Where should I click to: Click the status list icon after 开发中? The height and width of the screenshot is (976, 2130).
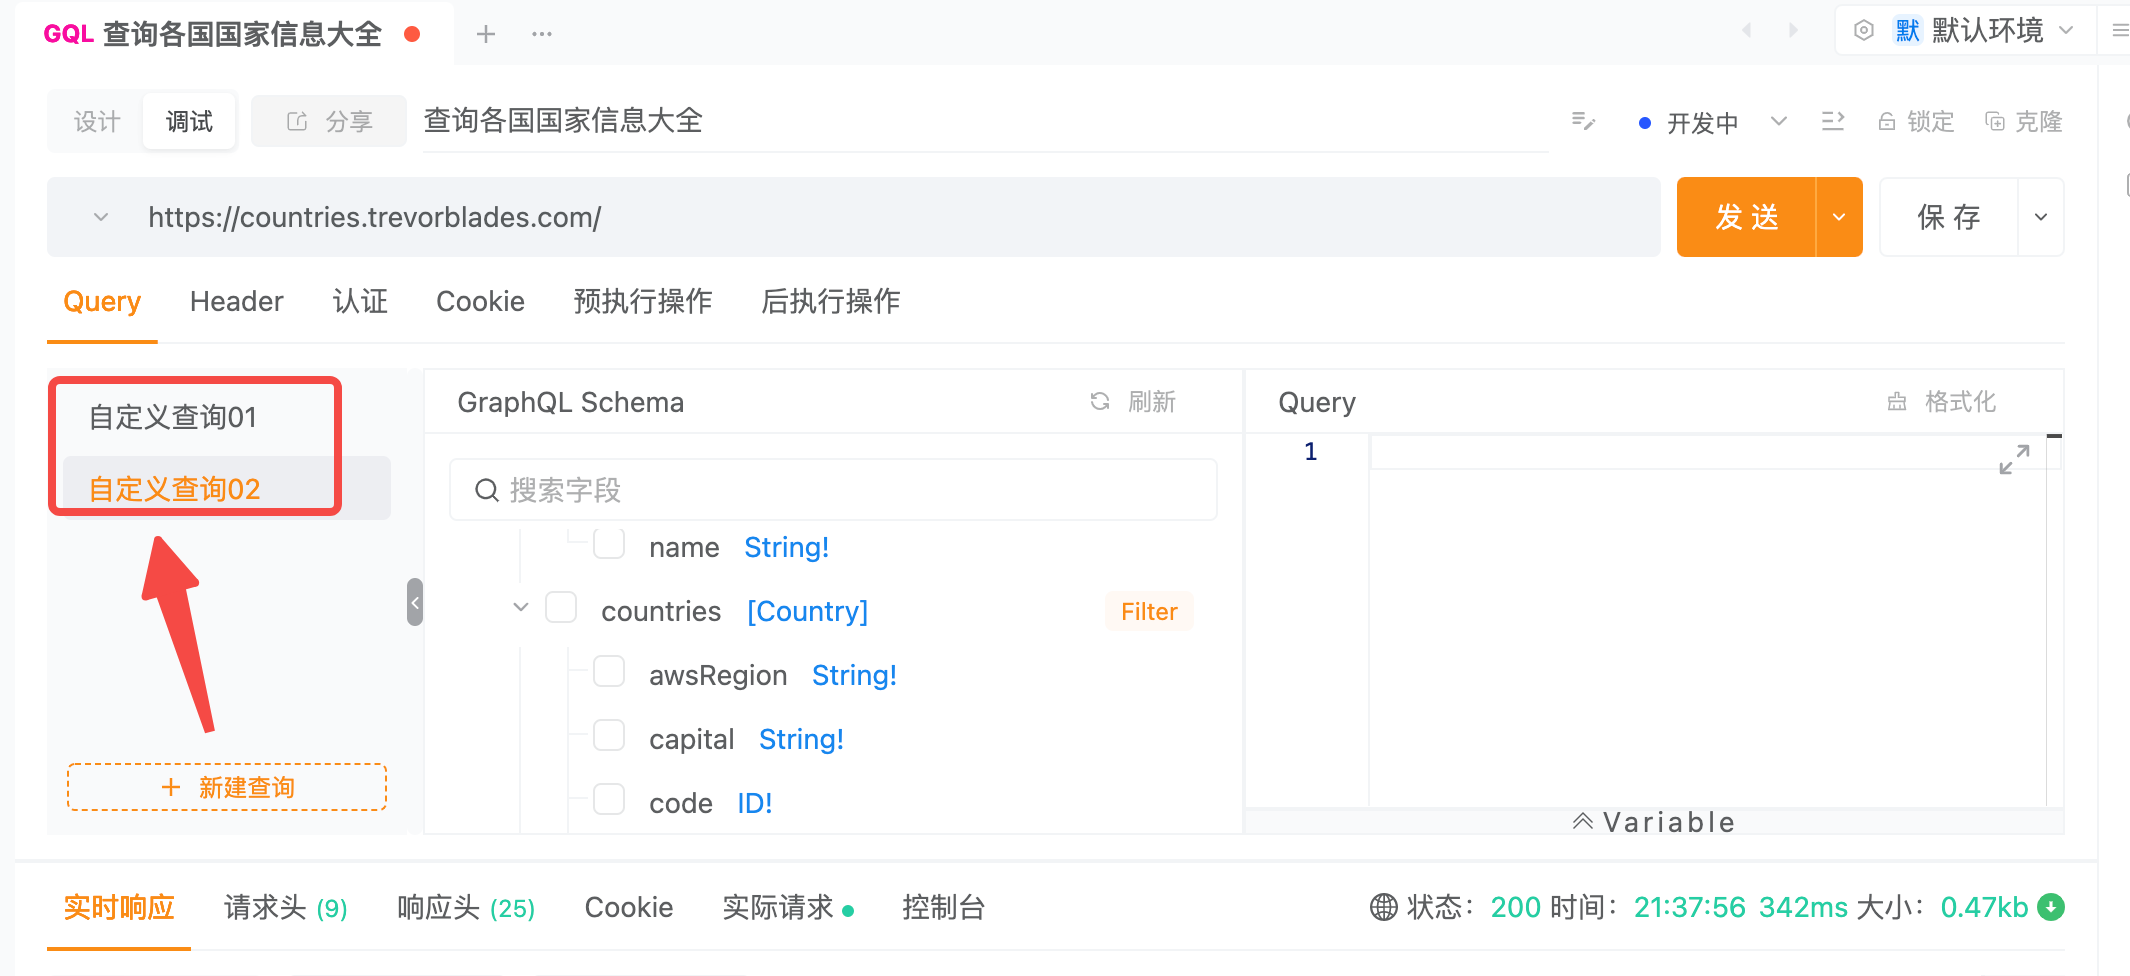1833,120
